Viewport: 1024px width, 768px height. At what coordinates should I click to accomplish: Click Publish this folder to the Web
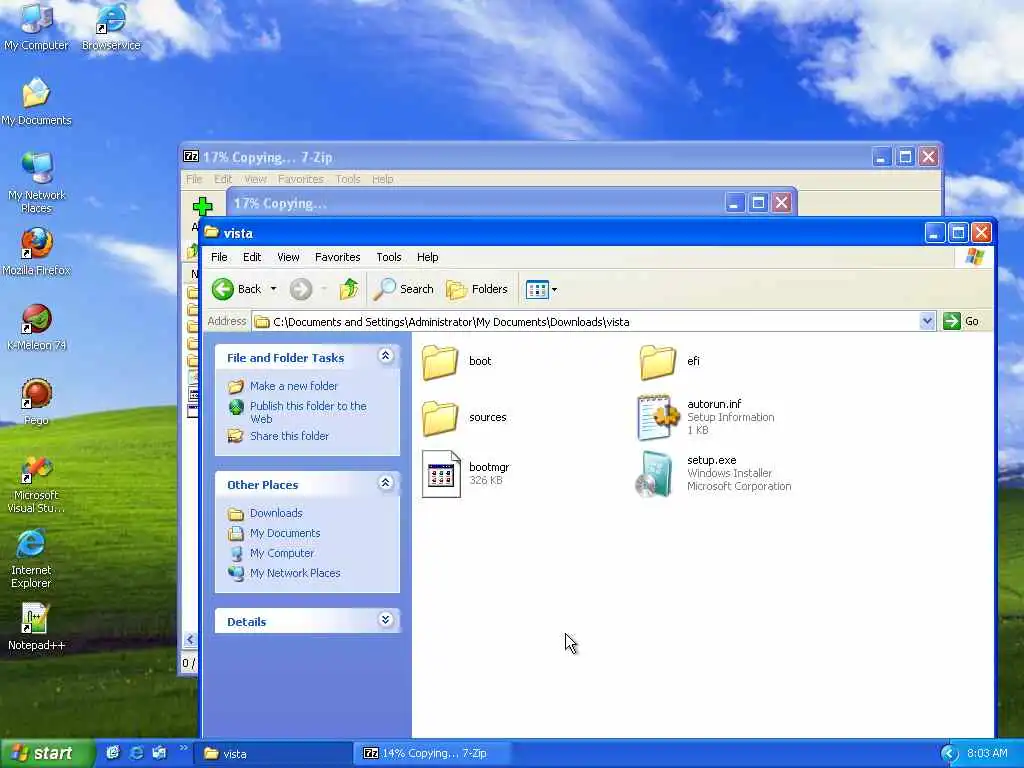point(308,412)
